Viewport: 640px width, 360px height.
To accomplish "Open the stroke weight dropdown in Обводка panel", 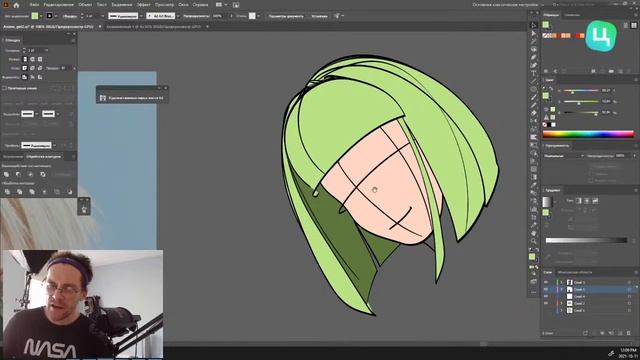I will (x=46, y=50).
